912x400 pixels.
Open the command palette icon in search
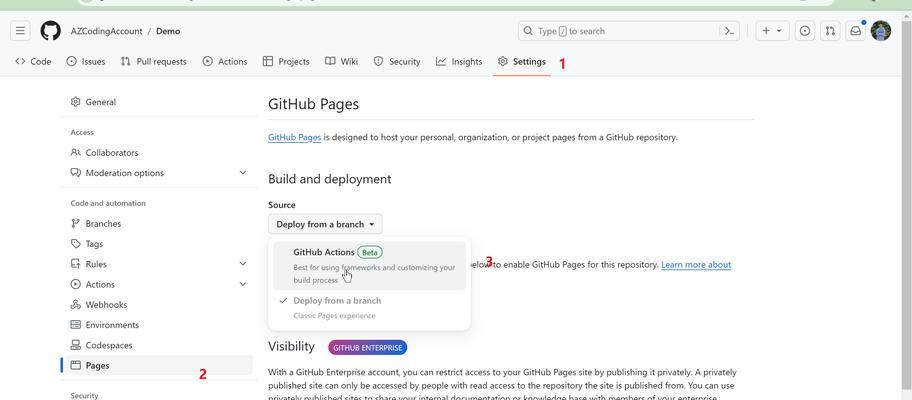tap(729, 31)
